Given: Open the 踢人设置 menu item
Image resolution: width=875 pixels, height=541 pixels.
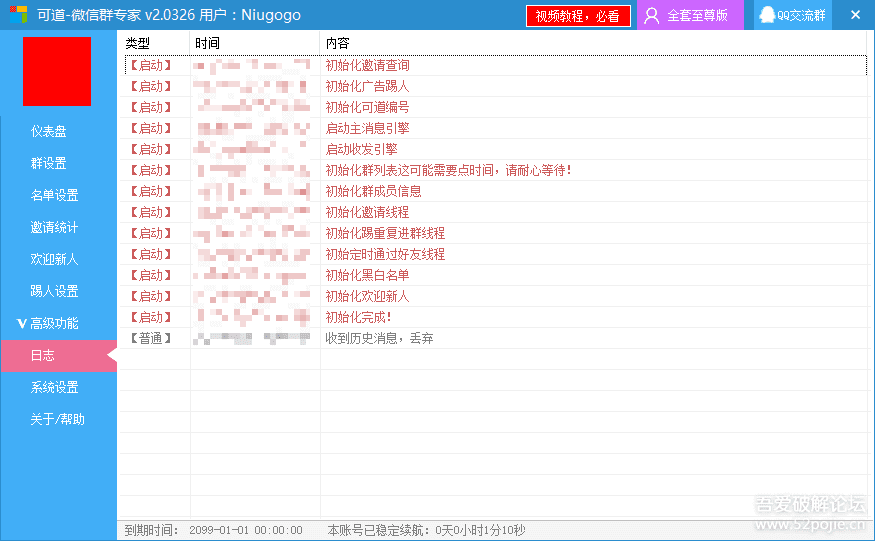Looking at the screenshot, I should 59,291.
